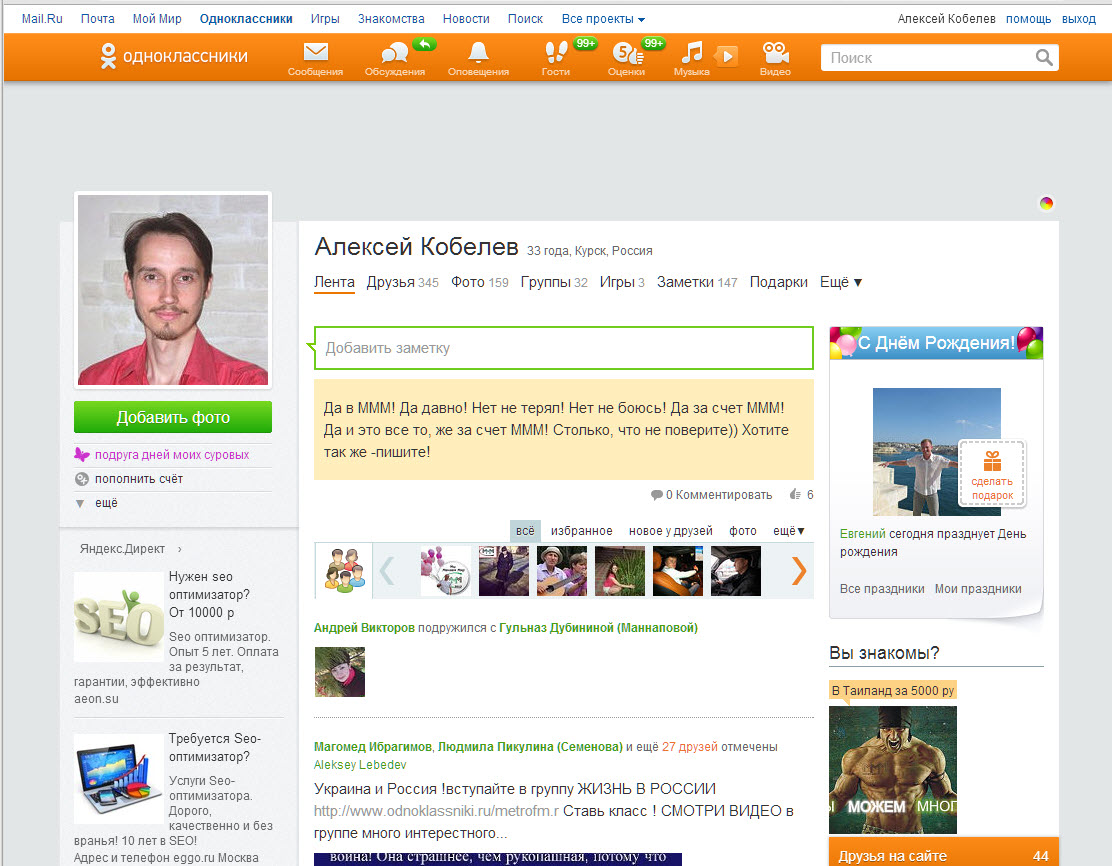Open the Мой Мир top link
The width and height of the screenshot is (1112, 866).
[157, 19]
